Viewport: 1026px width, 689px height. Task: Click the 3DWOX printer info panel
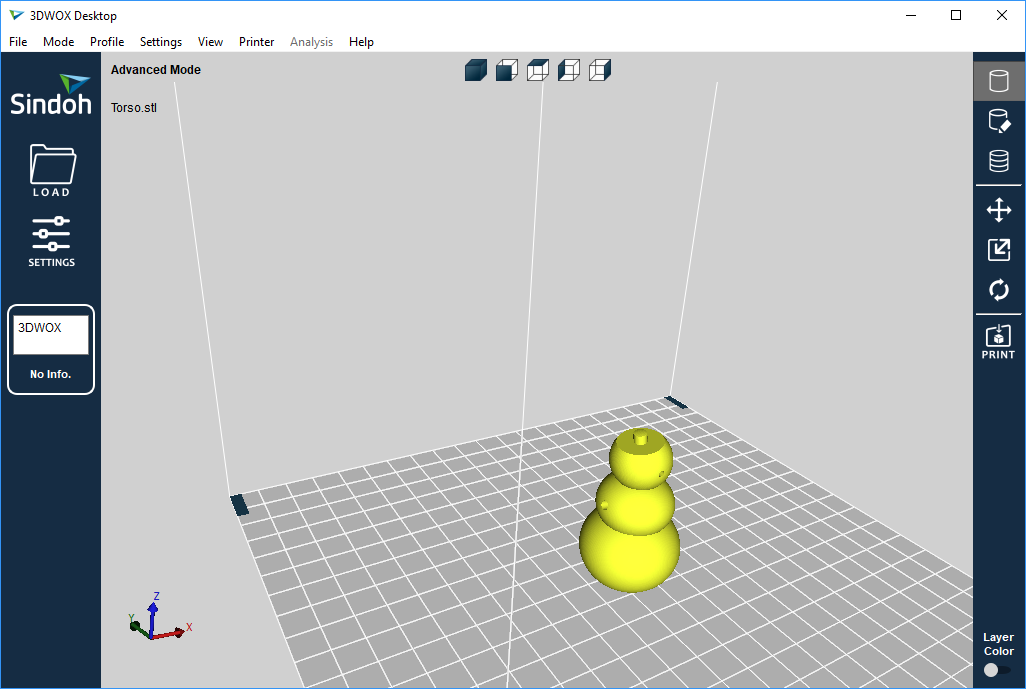click(51, 349)
